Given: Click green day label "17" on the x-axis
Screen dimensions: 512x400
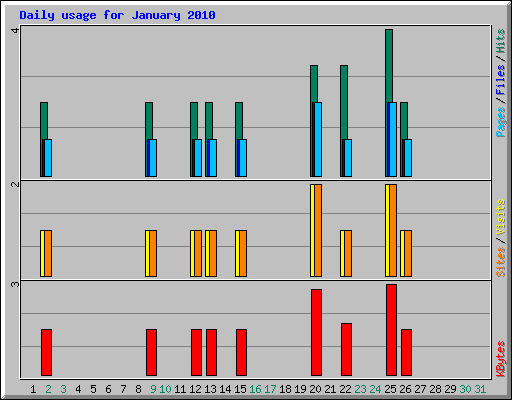Looking at the screenshot, I should (x=270, y=389).
